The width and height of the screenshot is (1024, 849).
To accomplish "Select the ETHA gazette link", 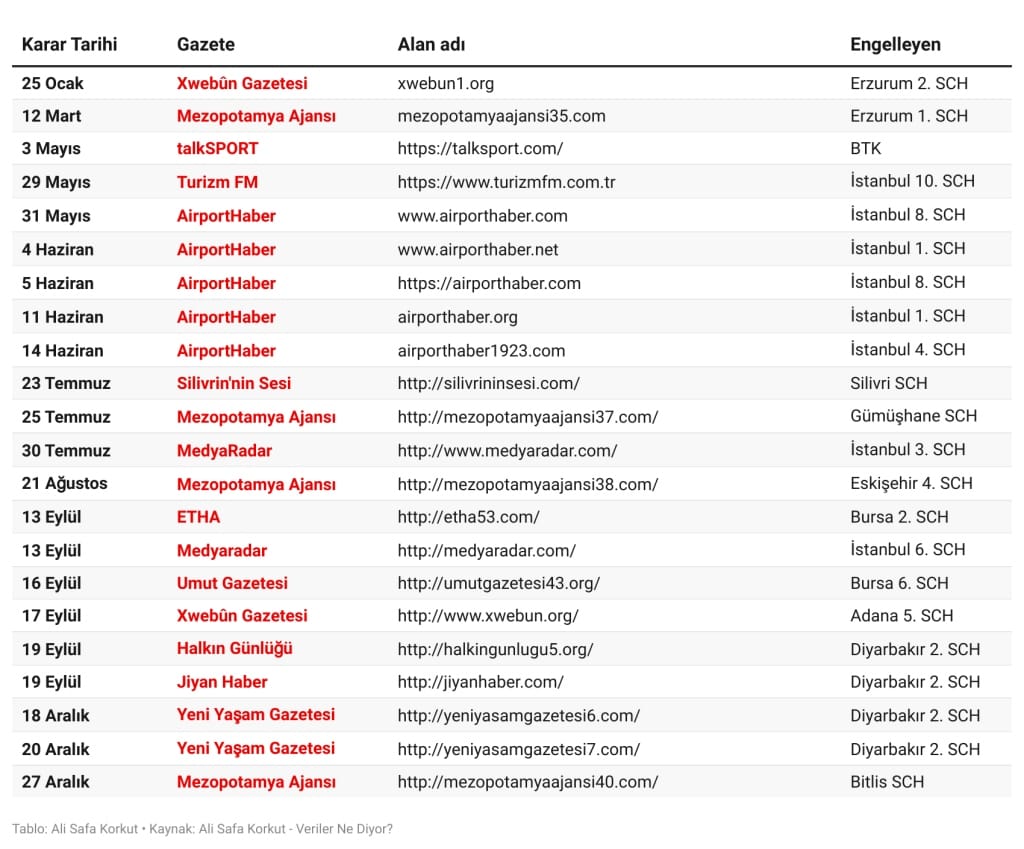I will pyautogui.click(x=198, y=517).
